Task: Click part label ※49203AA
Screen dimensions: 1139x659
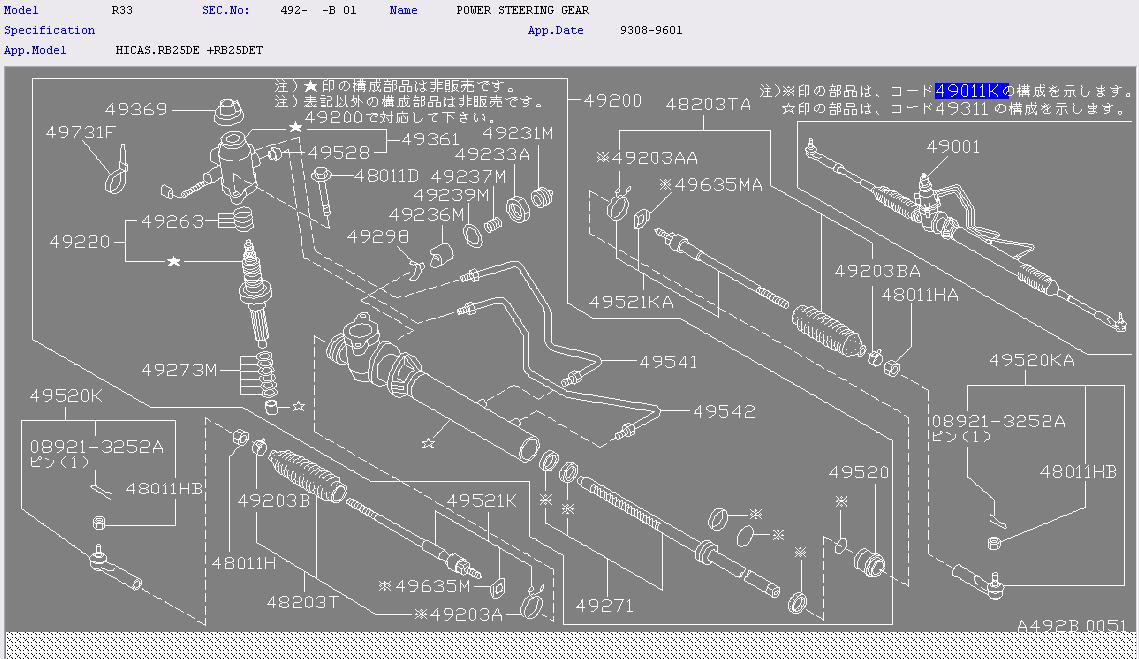Action: coord(646,158)
